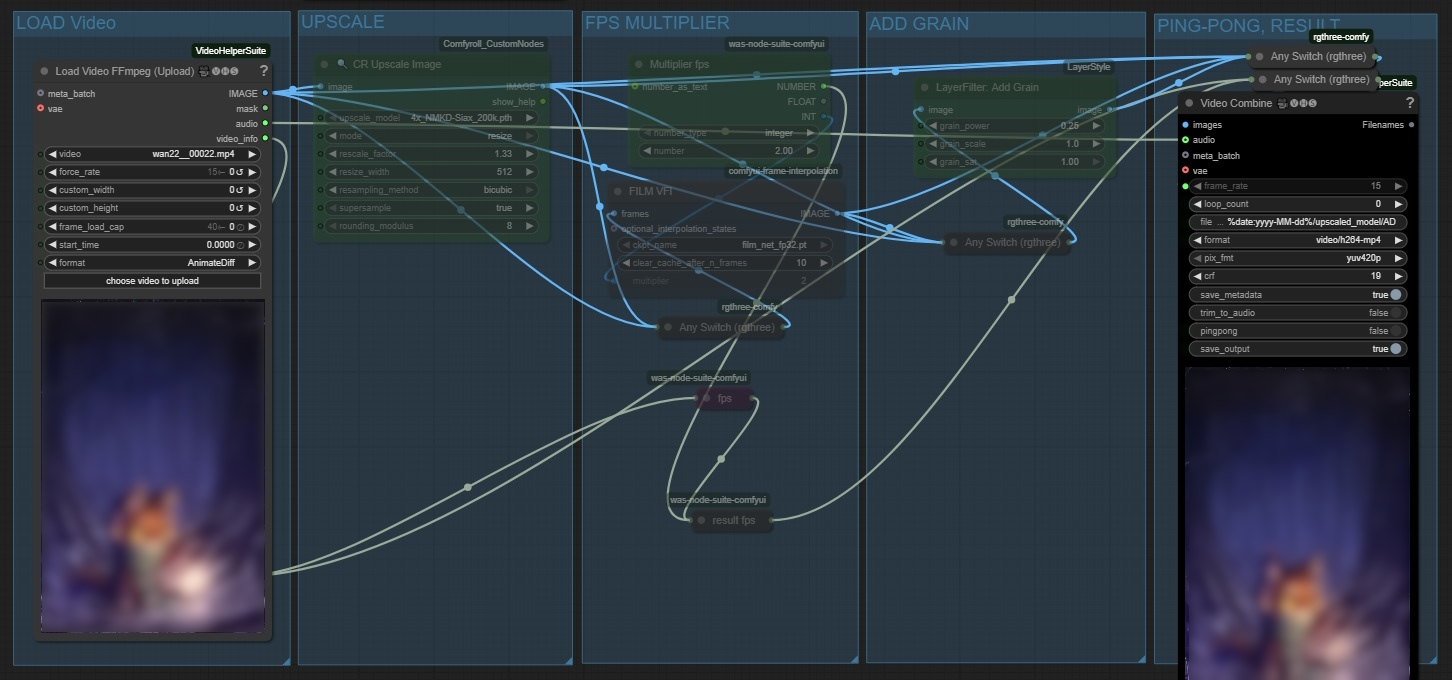Select previous file using video field left arrow
The height and width of the screenshot is (680, 1452).
pyautogui.click(x=52, y=154)
